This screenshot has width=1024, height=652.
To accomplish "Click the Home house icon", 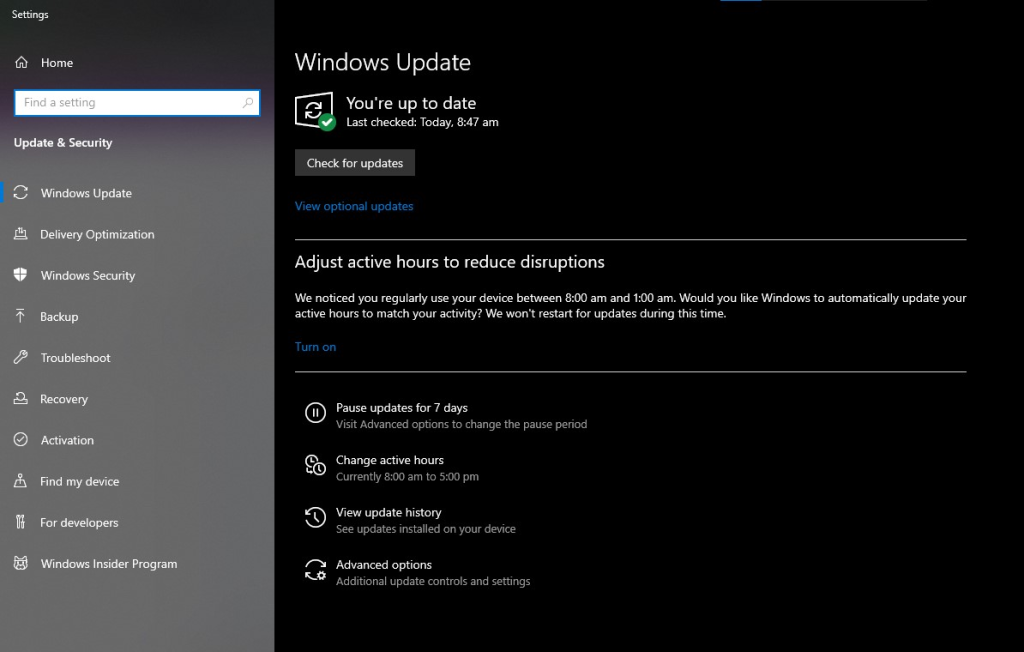I will [22, 62].
